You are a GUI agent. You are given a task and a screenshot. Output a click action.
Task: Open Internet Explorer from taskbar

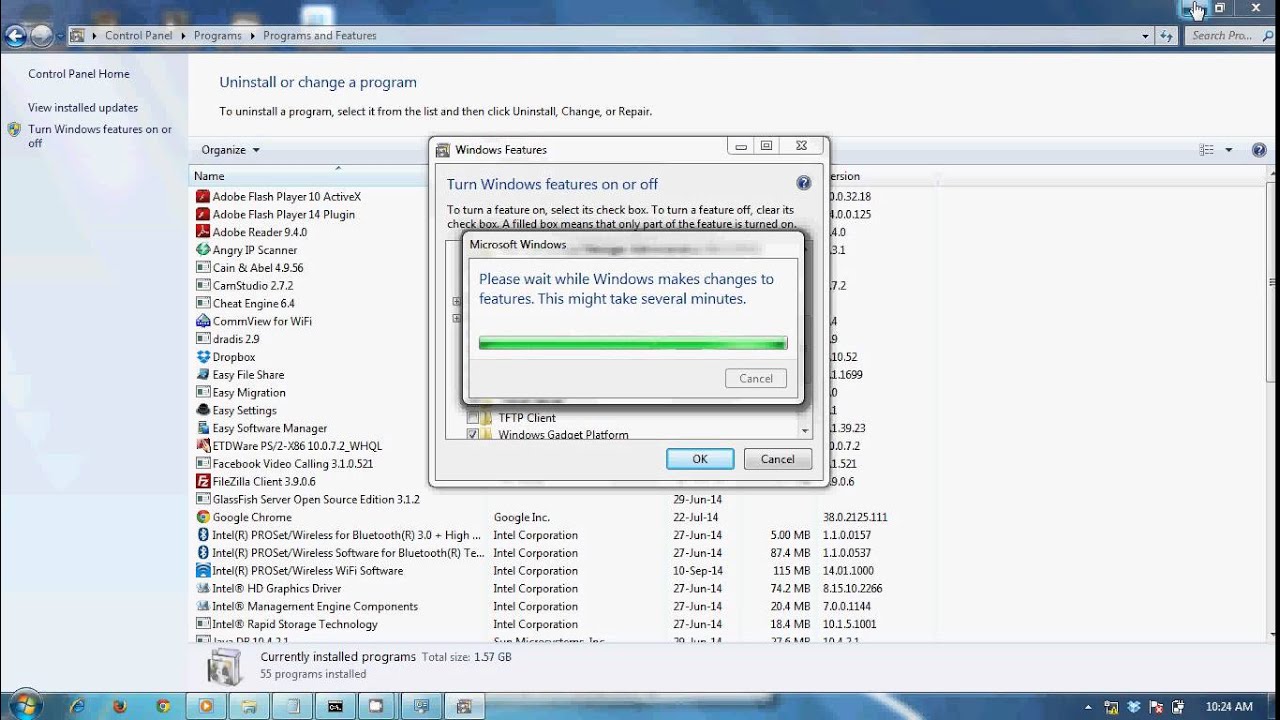[x=77, y=706]
